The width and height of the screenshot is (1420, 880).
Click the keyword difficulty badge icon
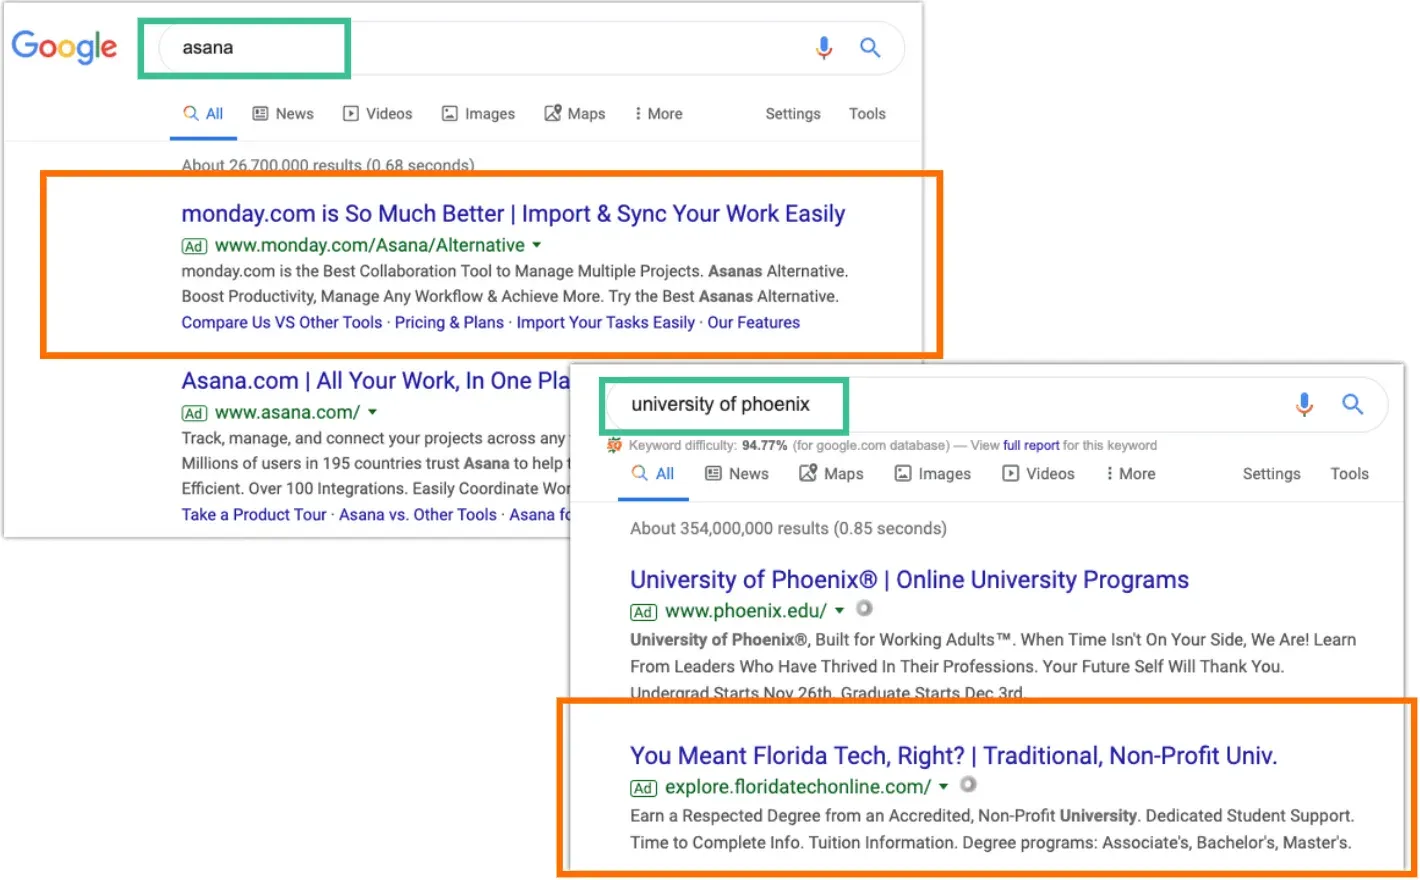(614, 445)
